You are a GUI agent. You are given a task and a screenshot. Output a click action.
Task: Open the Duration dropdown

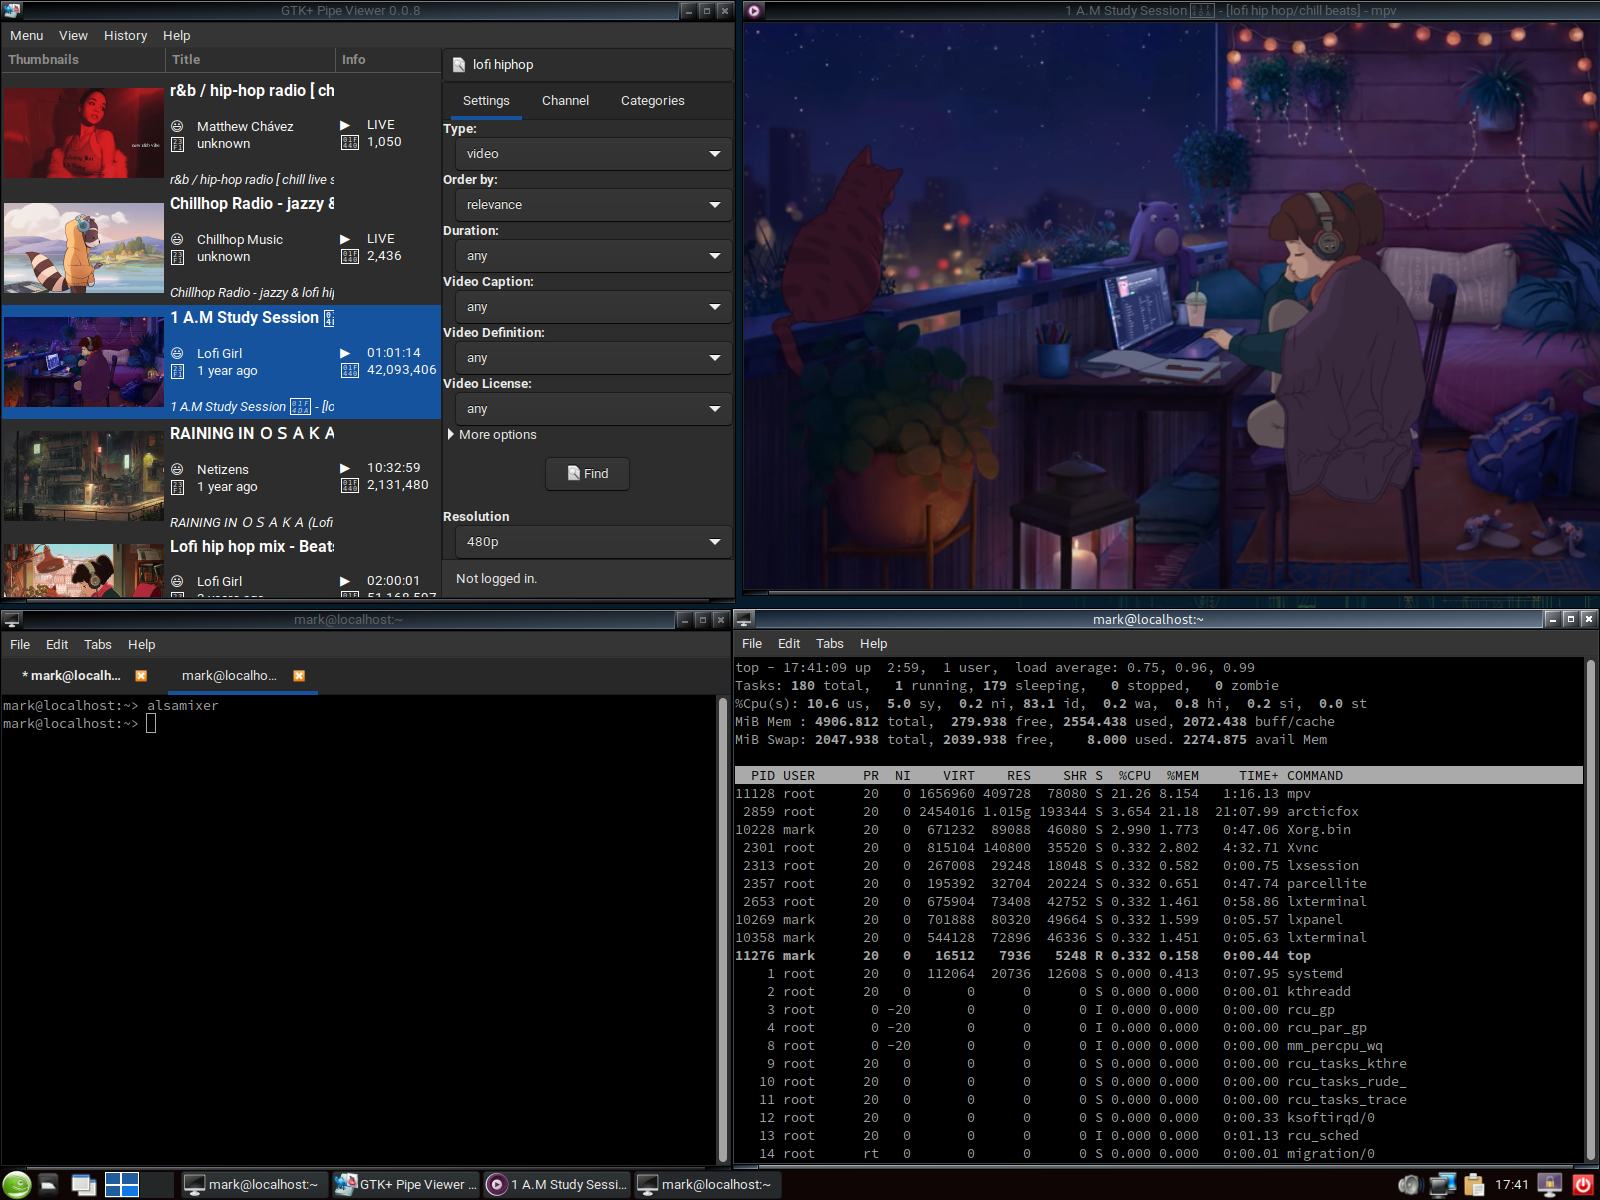click(593, 256)
